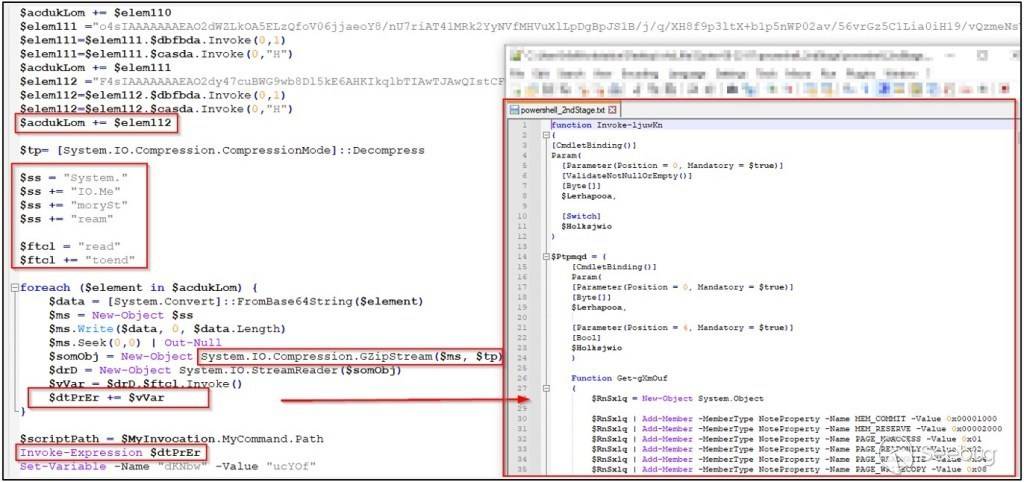Click '[Bool]' on line 22
Viewport: 1024px width, 482px height.
(586, 338)
